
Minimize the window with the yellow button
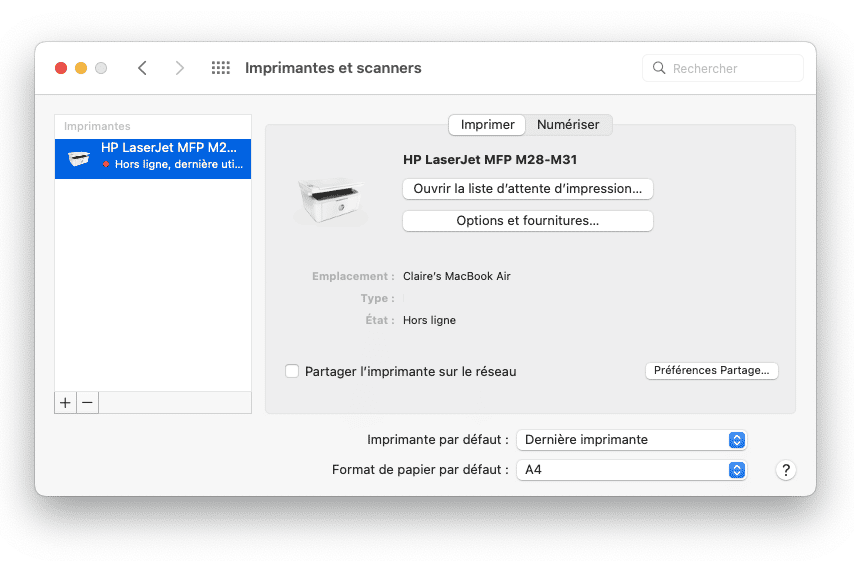(81, 68)
